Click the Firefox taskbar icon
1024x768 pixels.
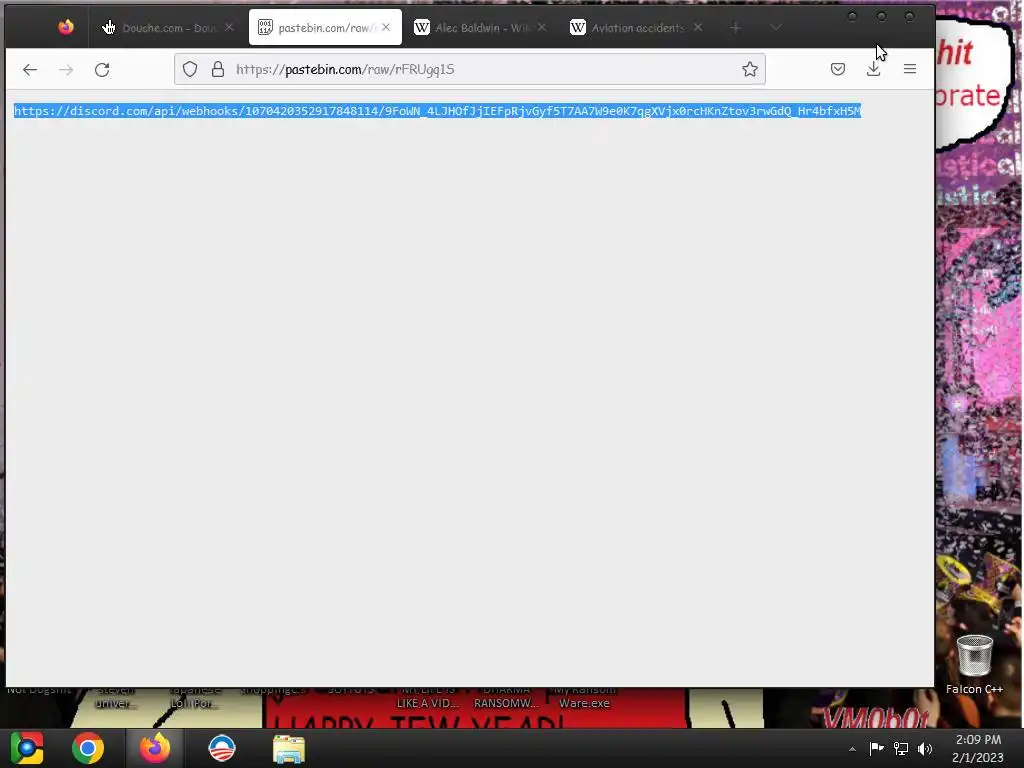click(155, 748)
